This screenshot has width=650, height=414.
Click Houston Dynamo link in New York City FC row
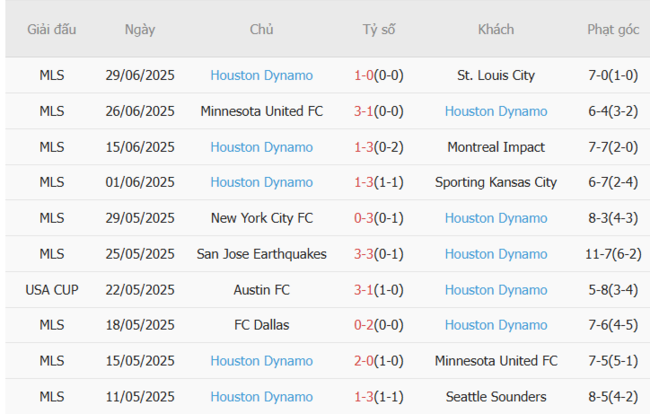coord(496,218)
